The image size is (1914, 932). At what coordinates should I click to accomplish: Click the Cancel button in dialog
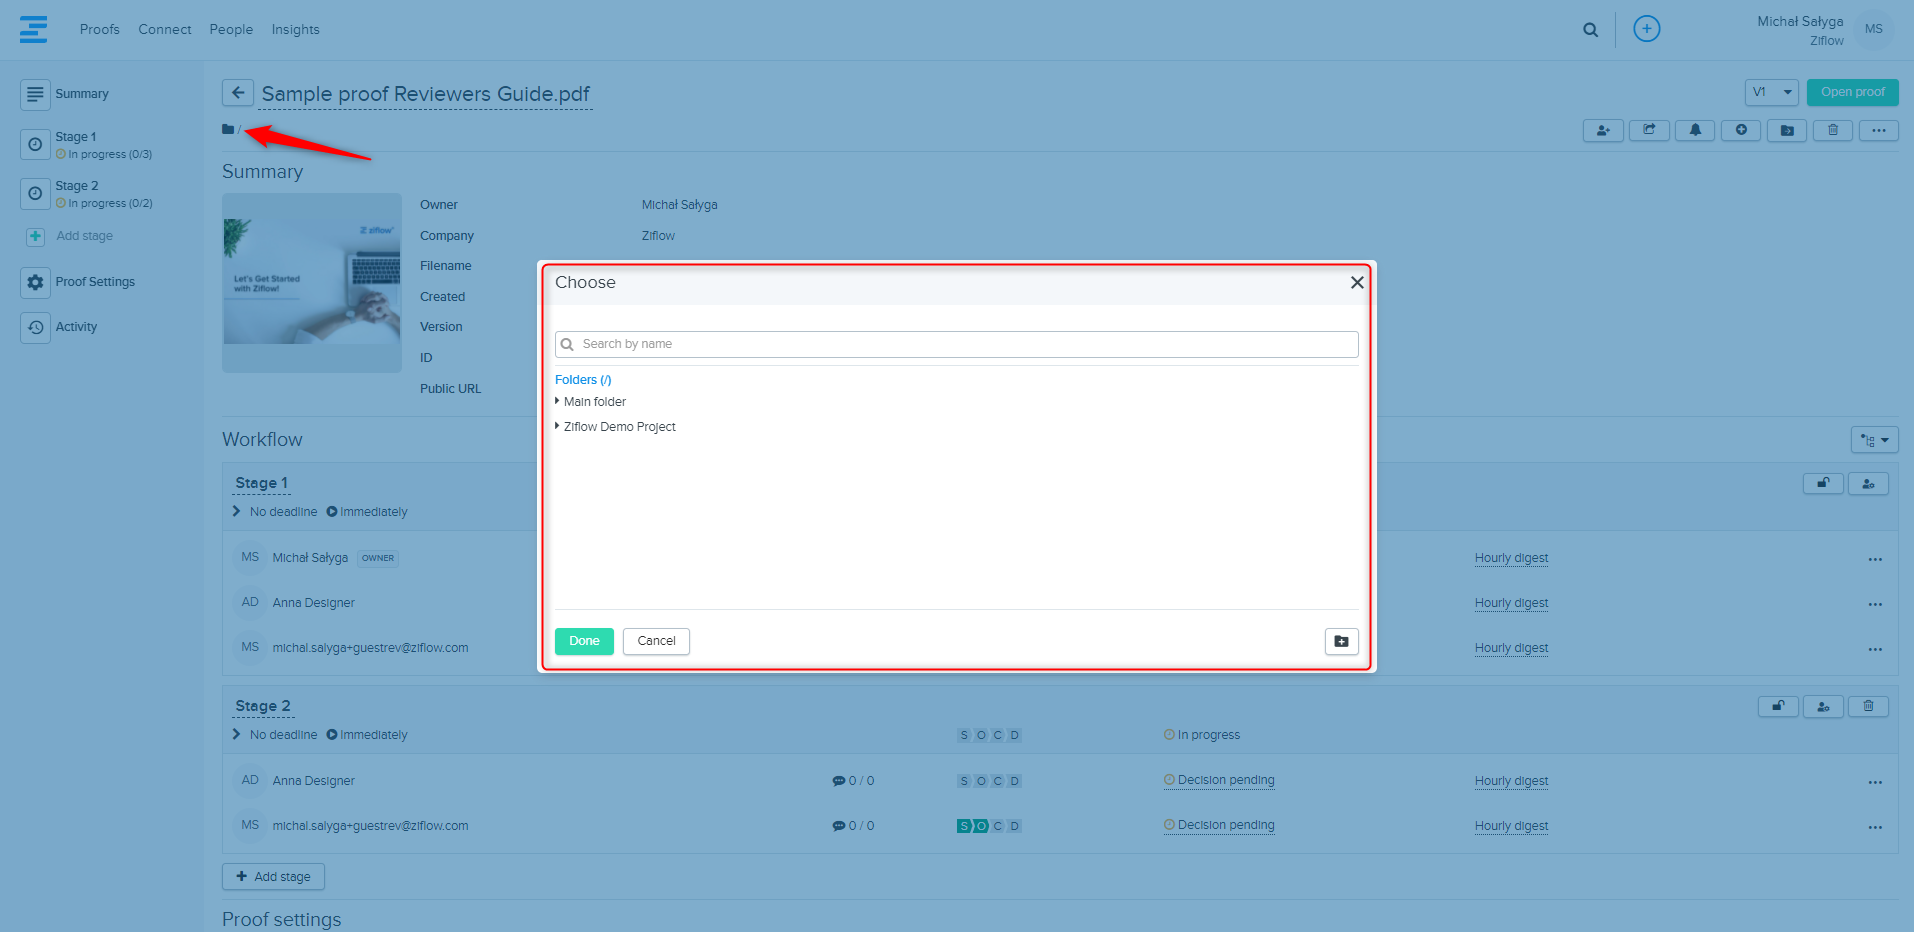[656, 641]
